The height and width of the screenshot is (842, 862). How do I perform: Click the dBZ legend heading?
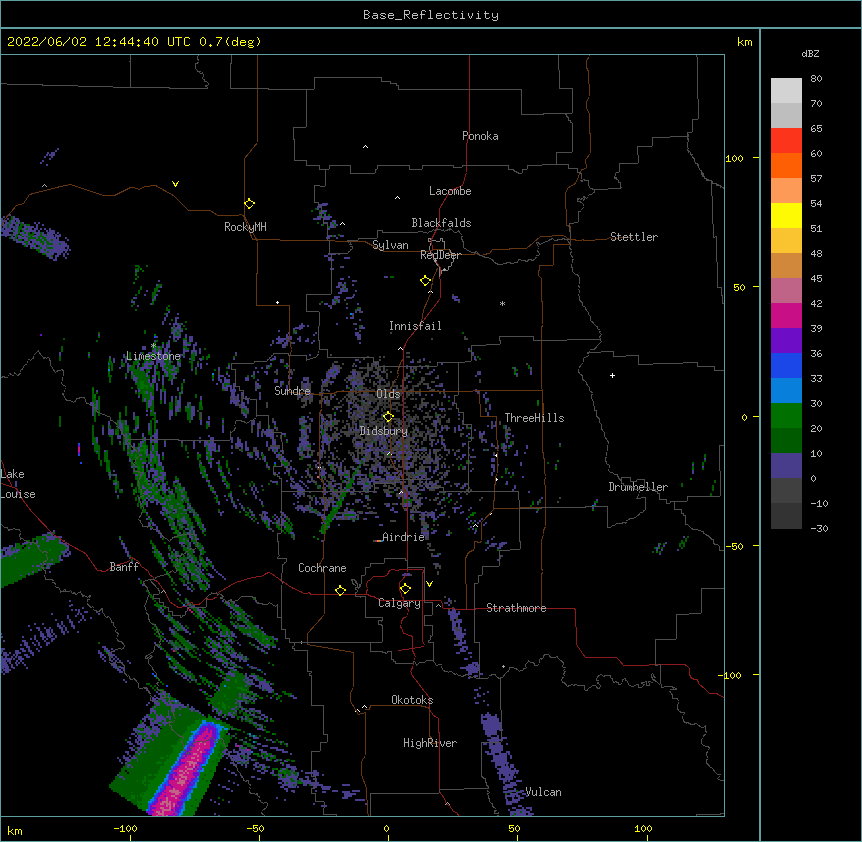tap(810, 53)
